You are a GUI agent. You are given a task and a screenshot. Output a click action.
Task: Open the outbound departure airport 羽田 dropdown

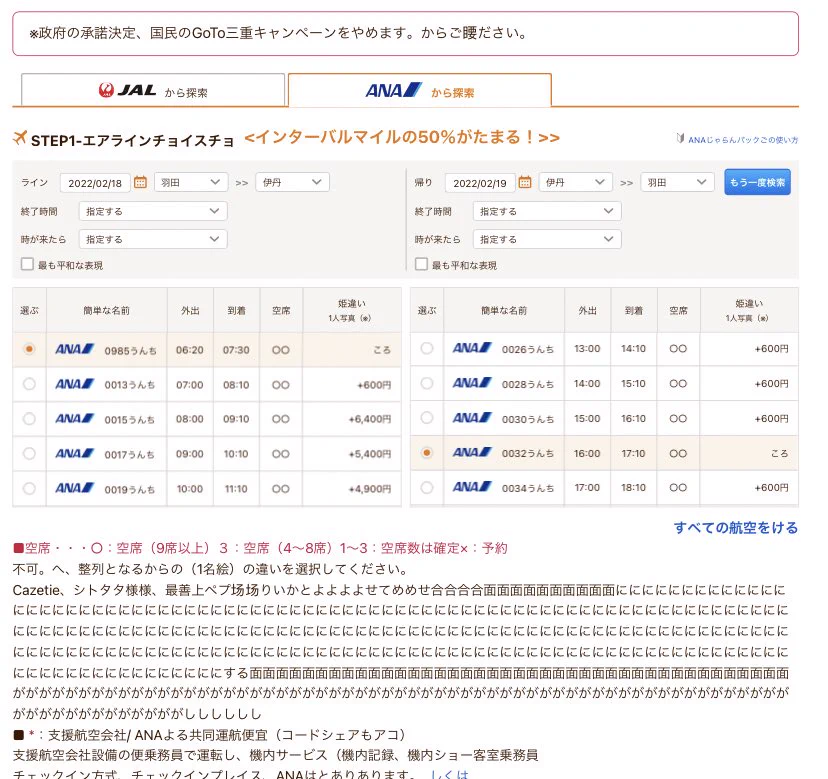click(x=191, y=182)
